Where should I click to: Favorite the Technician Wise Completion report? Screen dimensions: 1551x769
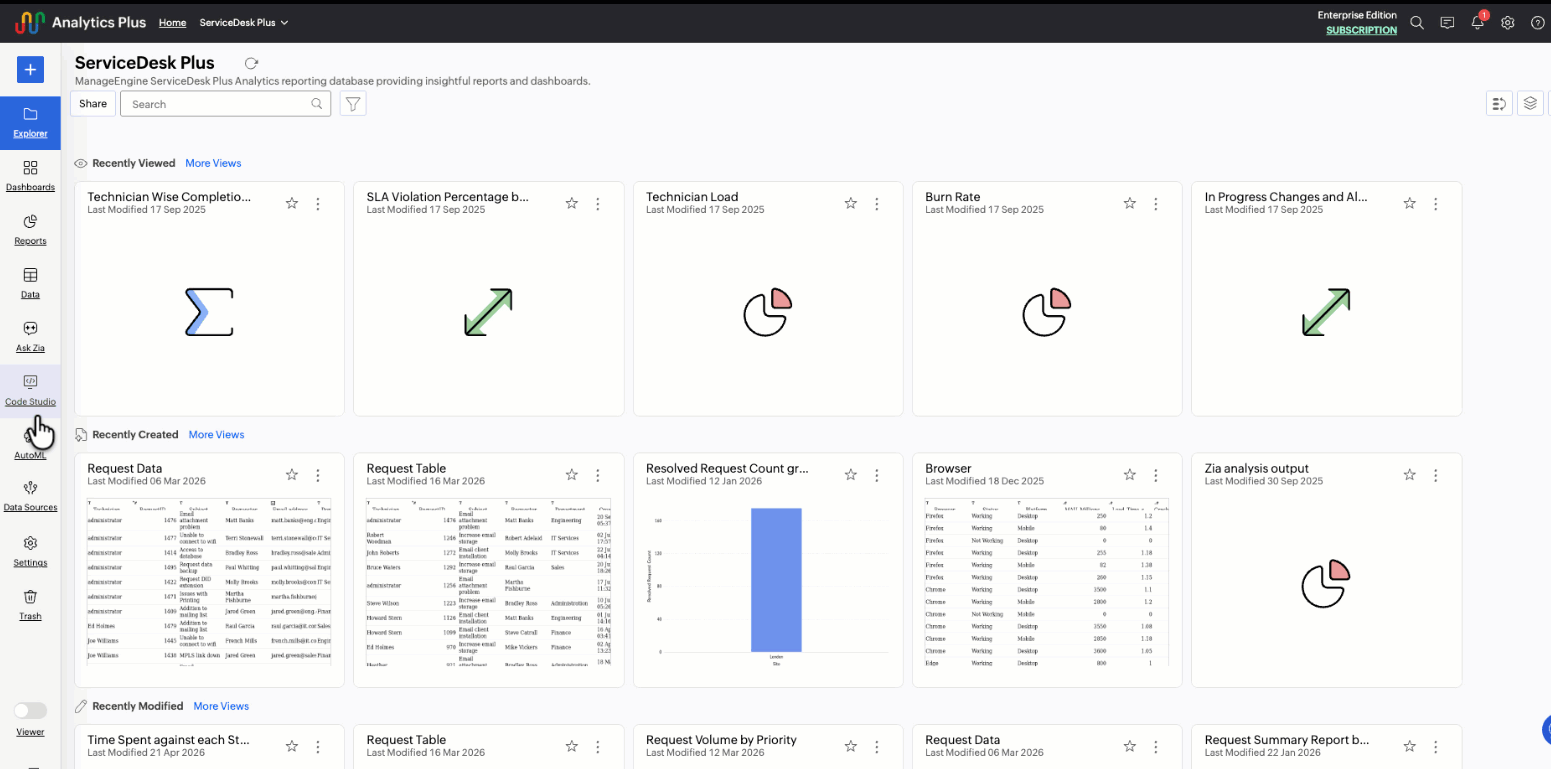(x=292, y=203)
